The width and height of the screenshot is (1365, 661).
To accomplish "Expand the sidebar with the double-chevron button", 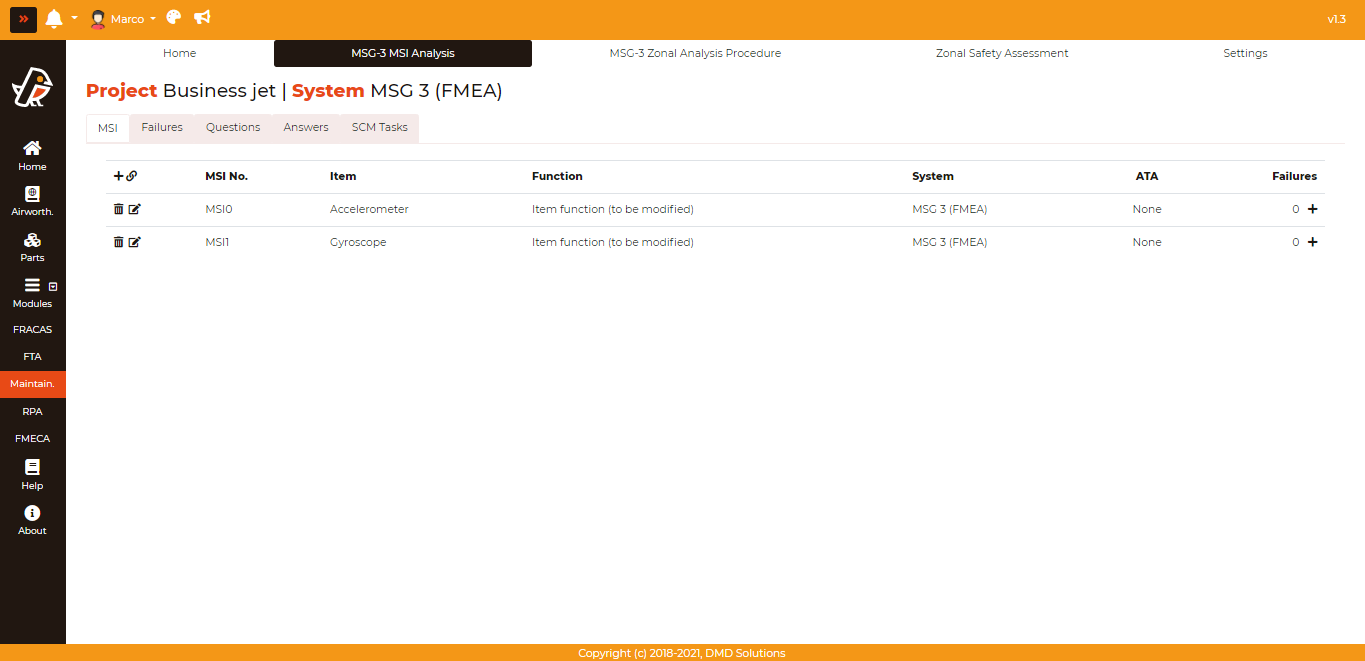I will (23, 19).
